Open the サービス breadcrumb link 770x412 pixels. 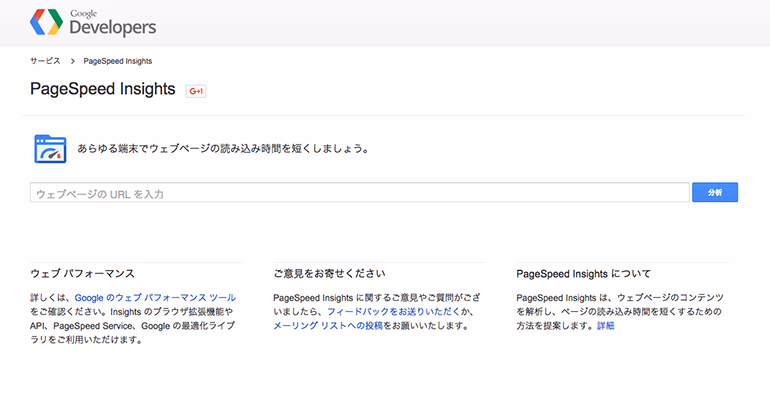(x=45, y=61)
